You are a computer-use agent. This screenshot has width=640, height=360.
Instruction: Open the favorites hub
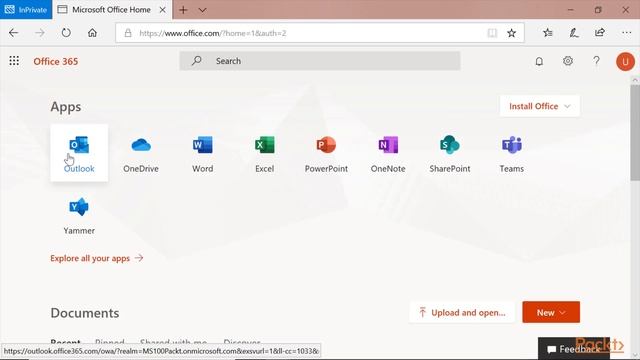(548, 33)
